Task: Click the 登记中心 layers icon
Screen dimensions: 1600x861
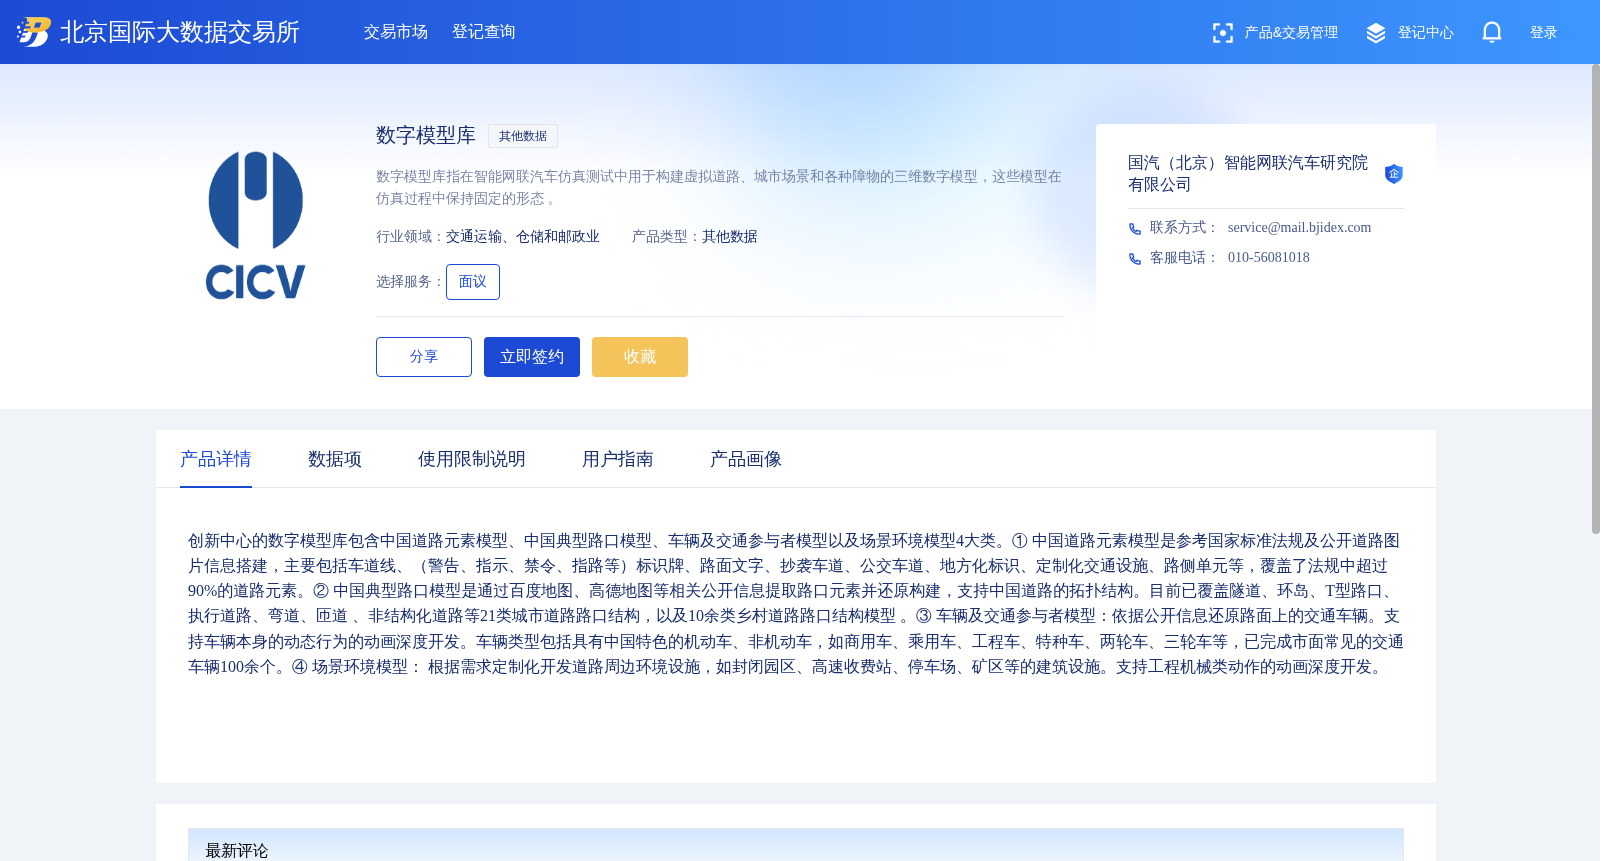Action: pyautogui.click(x=1376, y=33)
